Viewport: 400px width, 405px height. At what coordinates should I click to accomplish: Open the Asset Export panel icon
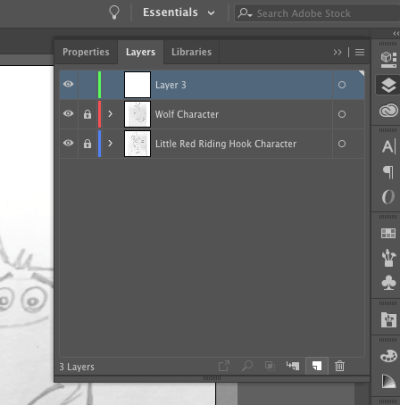tap(388, 319)
